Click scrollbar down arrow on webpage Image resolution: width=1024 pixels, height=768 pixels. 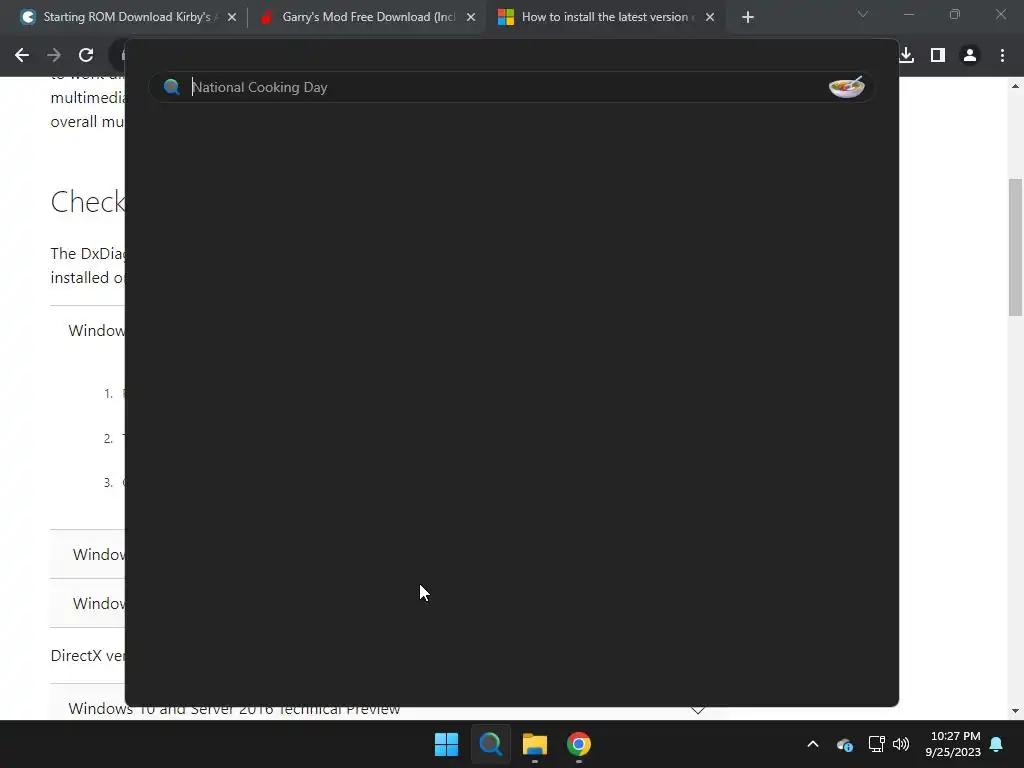coord(1016,711)
